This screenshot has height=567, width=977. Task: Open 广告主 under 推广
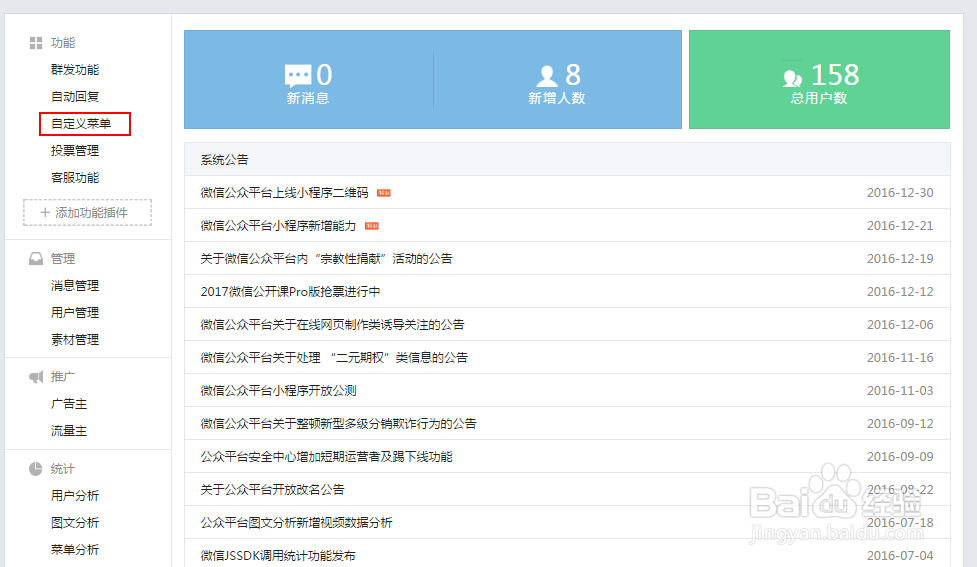pos(69,404)
